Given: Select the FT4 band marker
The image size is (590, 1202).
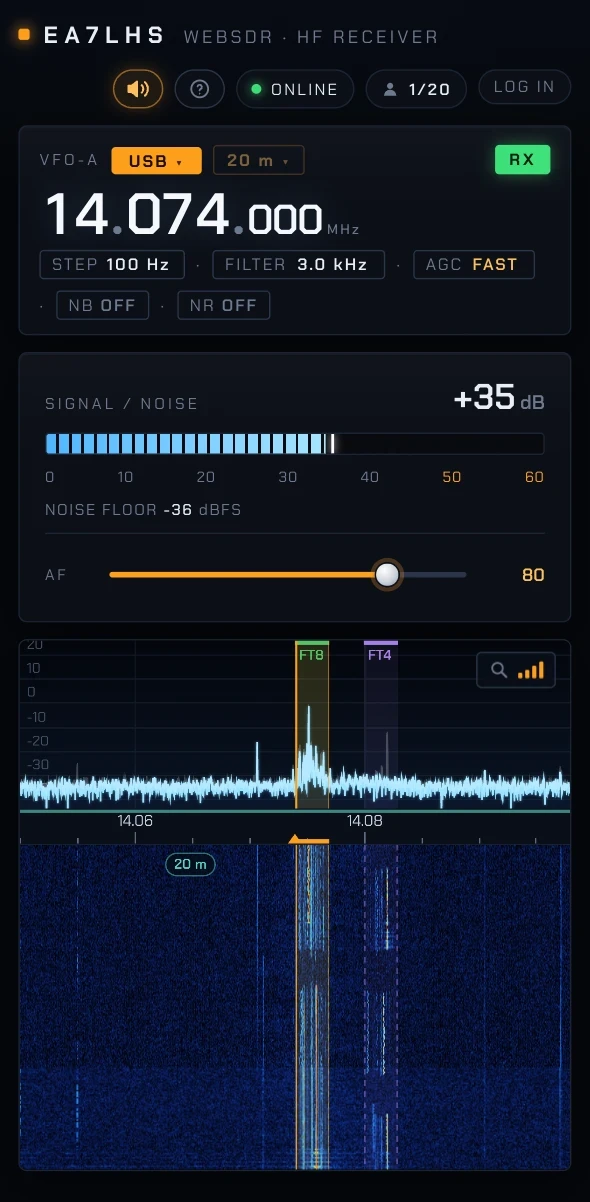Looking at the screenshot, I should click(380, 655).
